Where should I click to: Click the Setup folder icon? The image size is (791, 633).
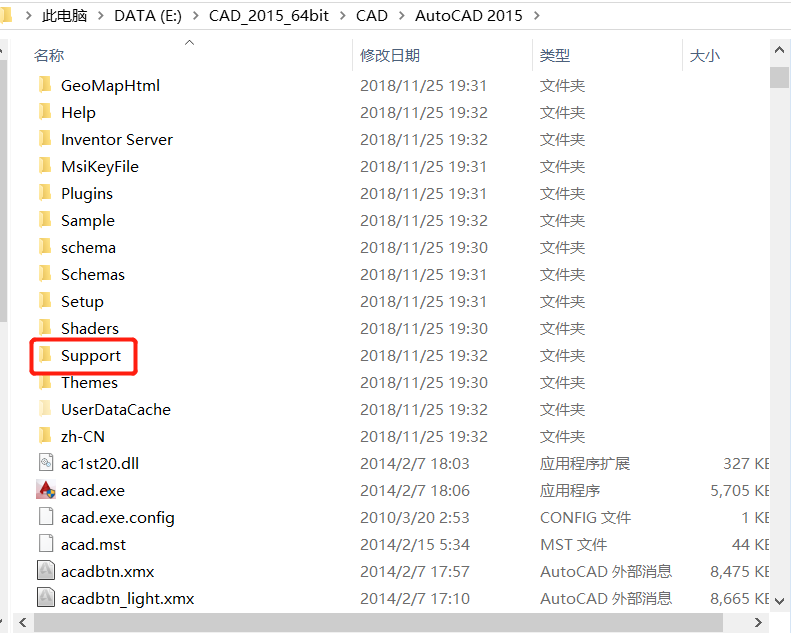point(45,301)
